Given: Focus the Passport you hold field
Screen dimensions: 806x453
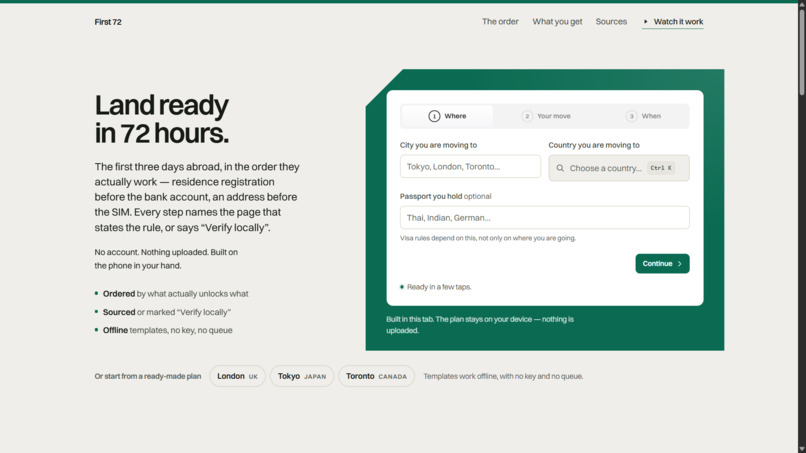Looking at the screenshot, I should 544,218.
